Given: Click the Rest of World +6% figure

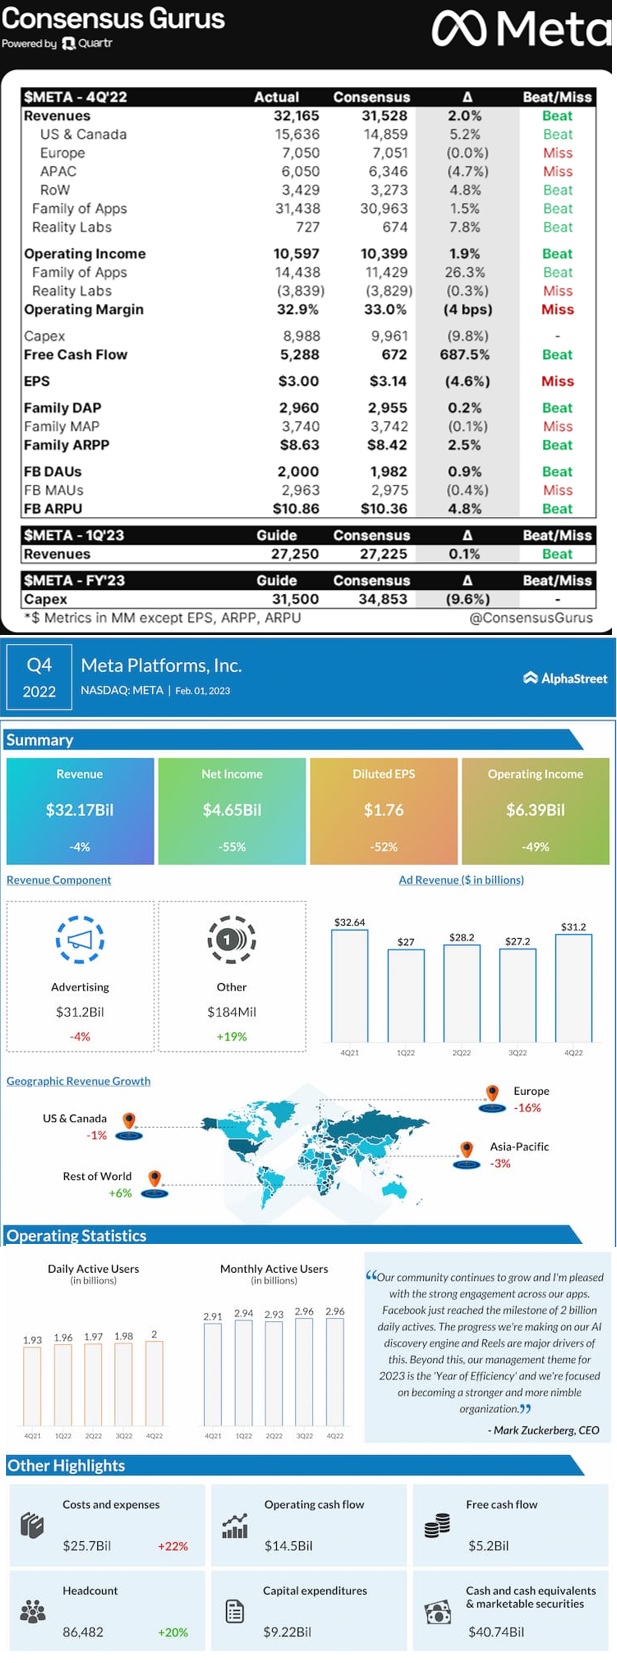Looking at the screenshot, I should 120,1193.
